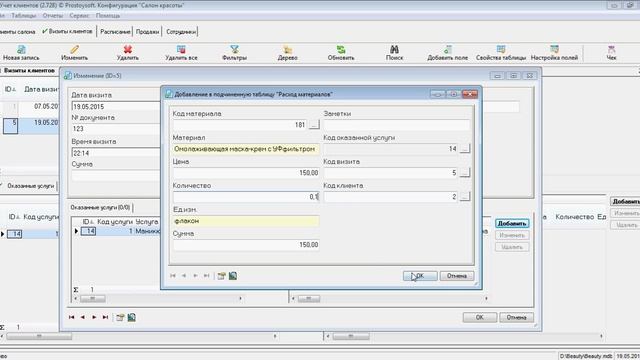Click the Удалить red cross icon
This screenshot has width=640, height=360.
(x=128, y=50)
